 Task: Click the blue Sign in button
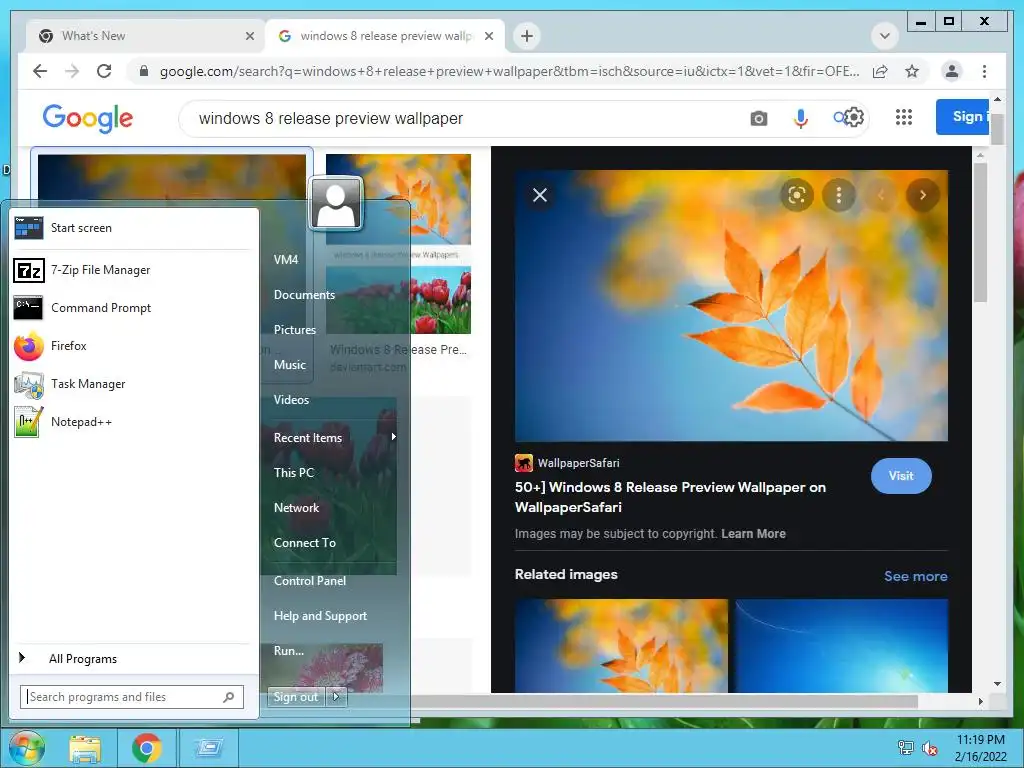tap(962, 117)
